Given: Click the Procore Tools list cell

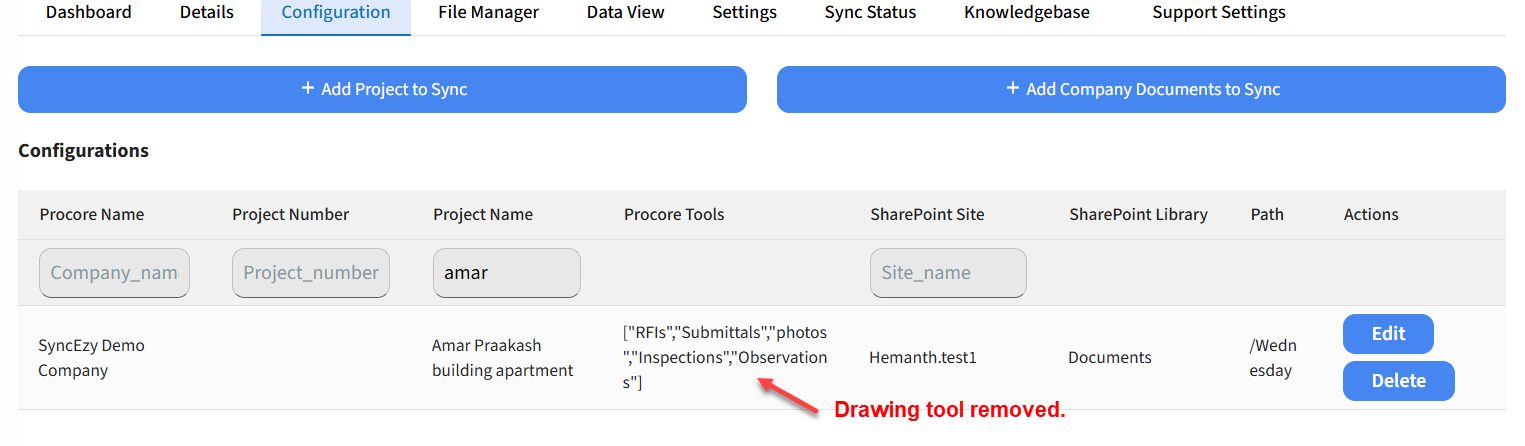Looking at the screenshot, I should (725, 357).
